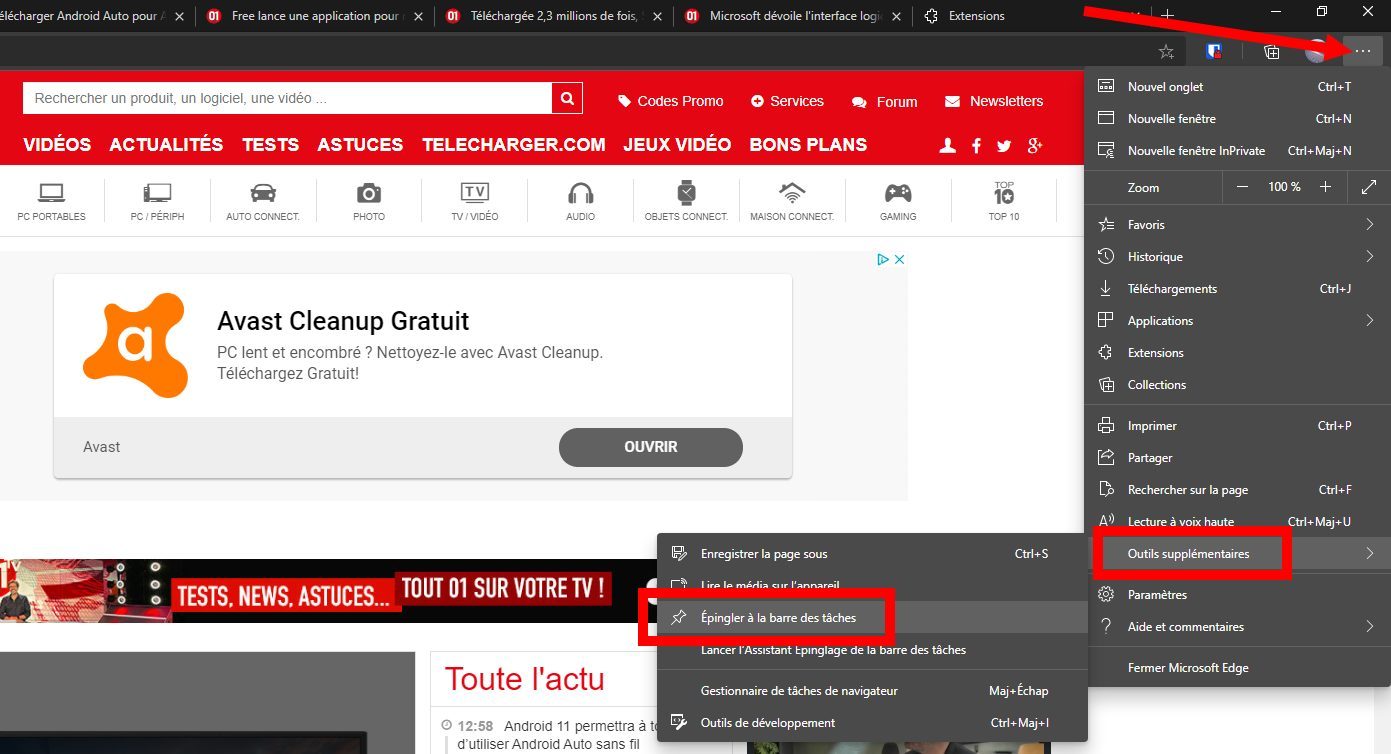This screenshot has height=754, width=1391.
Task: Click the favorites star icon in address bar
Action: (x=1166, y=52)
